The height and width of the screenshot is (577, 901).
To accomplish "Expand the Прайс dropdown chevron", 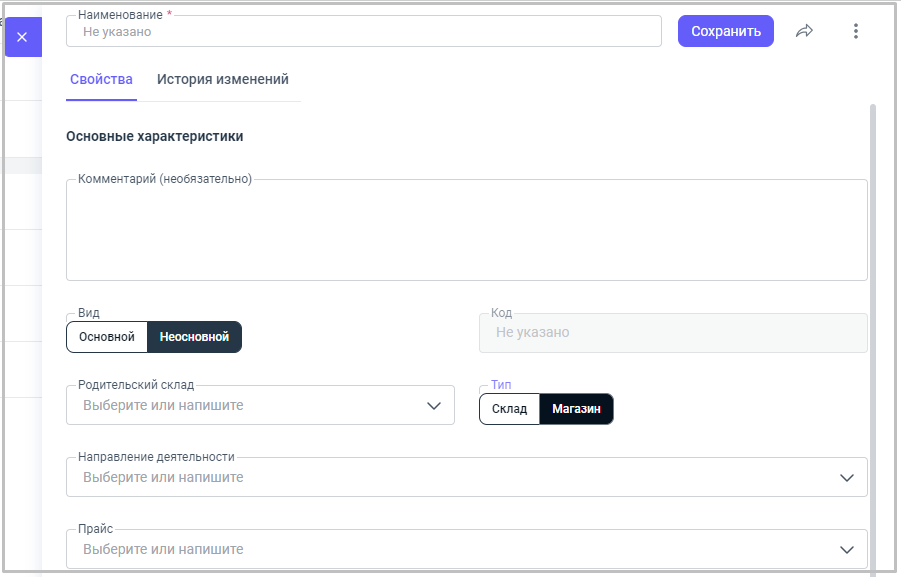I will [x=847, y=550].
